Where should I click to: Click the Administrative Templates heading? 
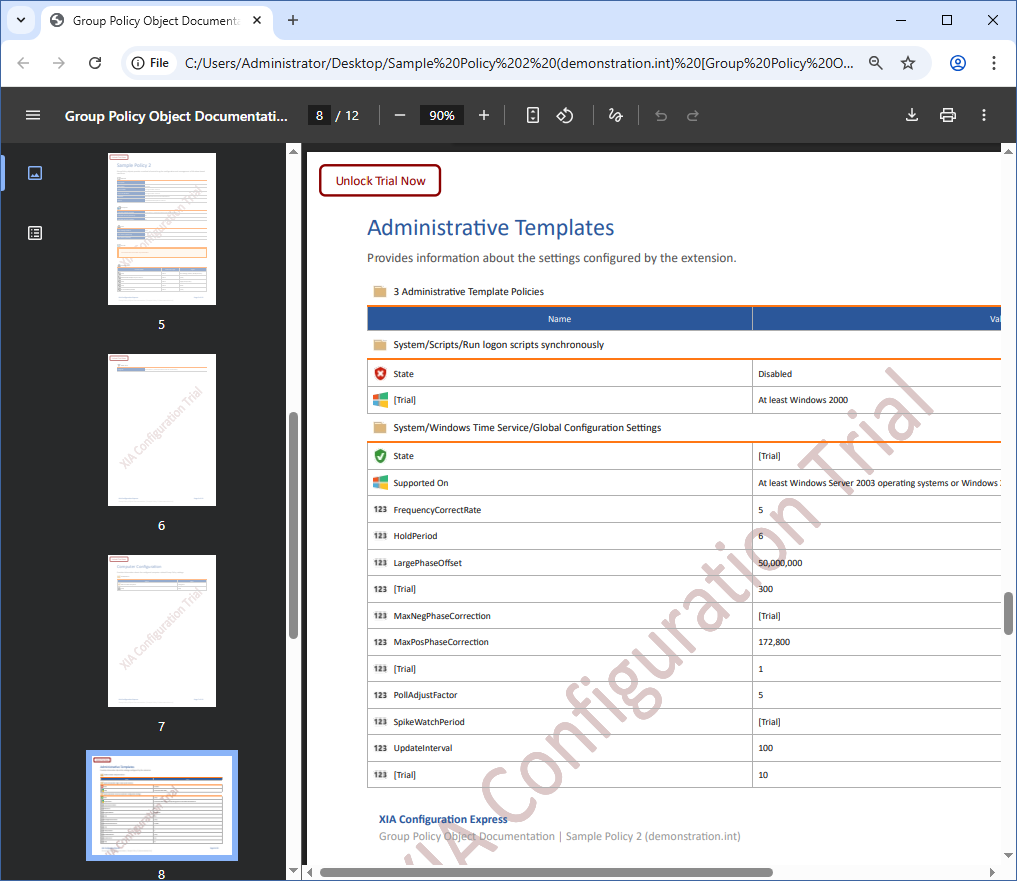coord(490,228)
